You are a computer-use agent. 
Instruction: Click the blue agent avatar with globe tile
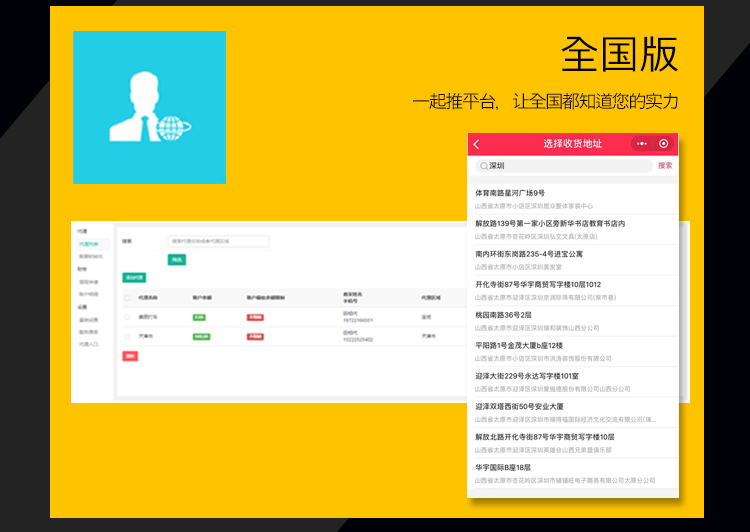click(x=149, y=108)
